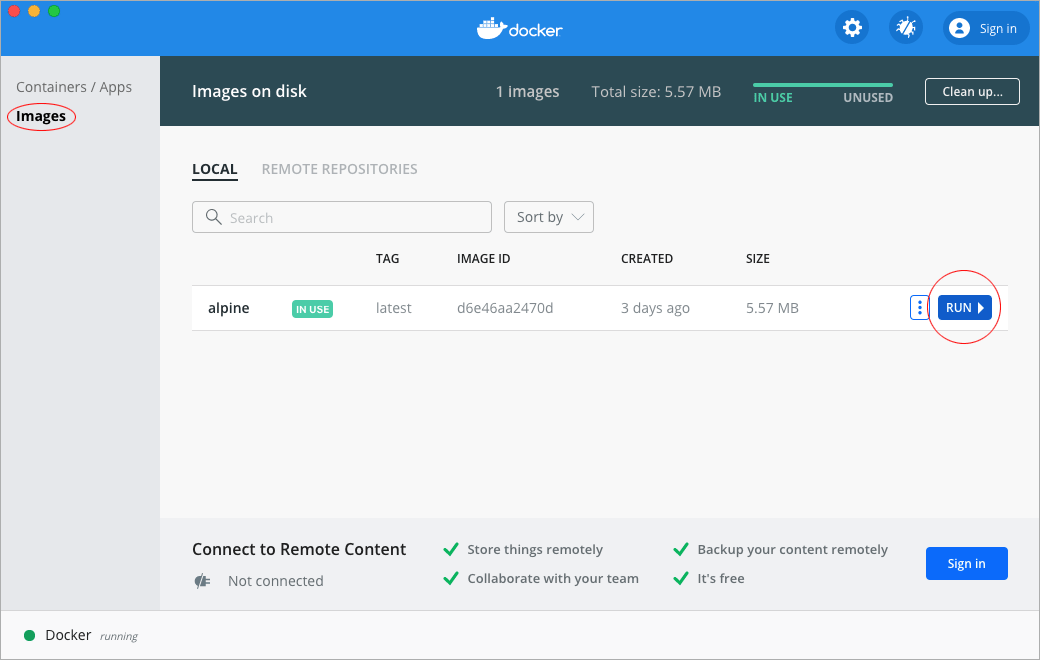Click the 5.57 MB size cell
The width and height of the screenshot is (1040, 660).
click(x=772, y=308)
